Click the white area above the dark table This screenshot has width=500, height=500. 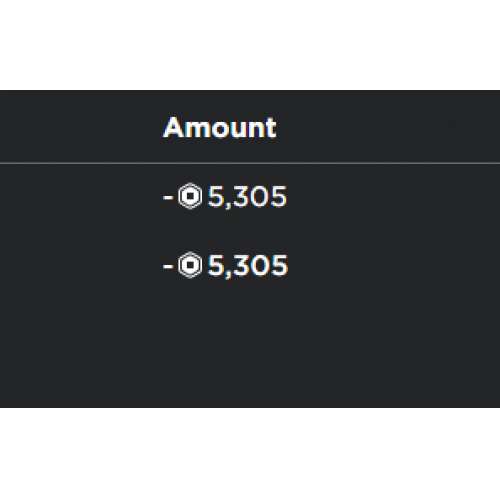[250, 45]
